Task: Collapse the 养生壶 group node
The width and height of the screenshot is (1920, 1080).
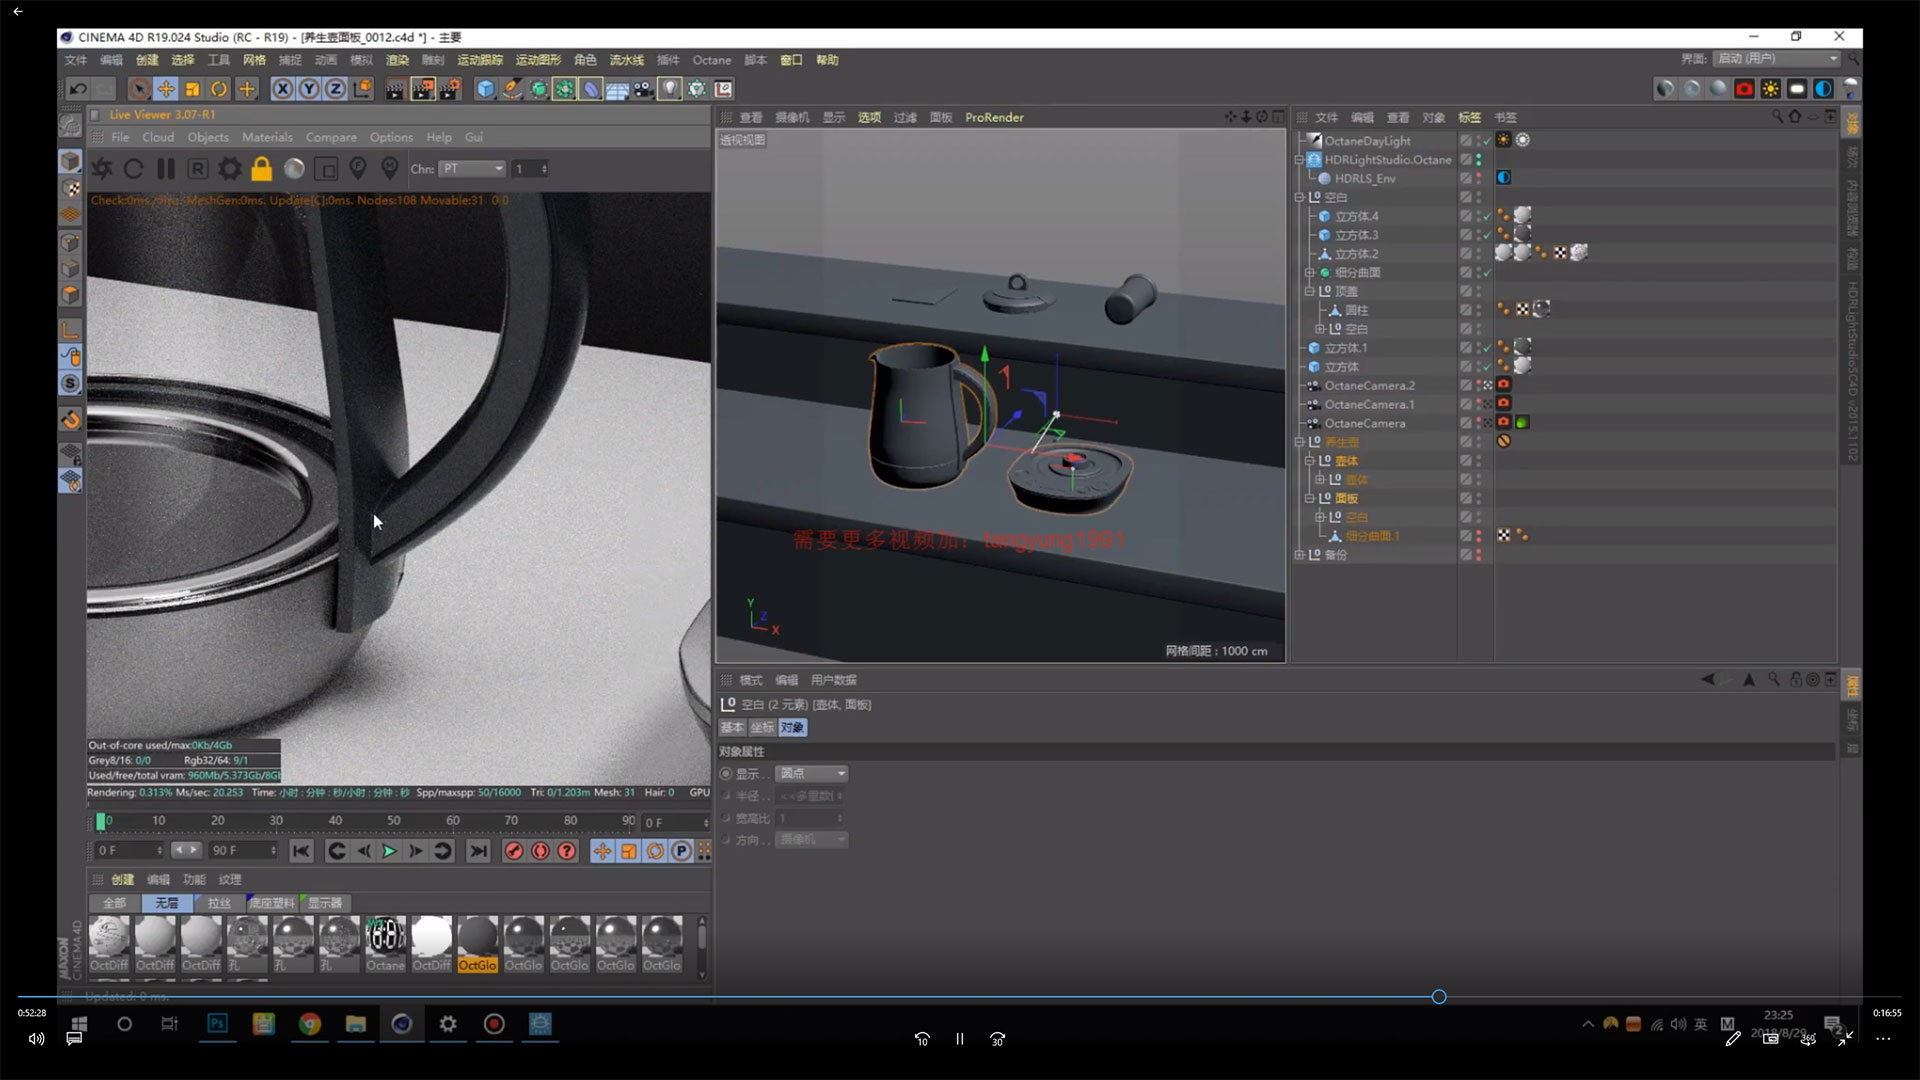Action: pyautogui.click(x=1299, y=441)
